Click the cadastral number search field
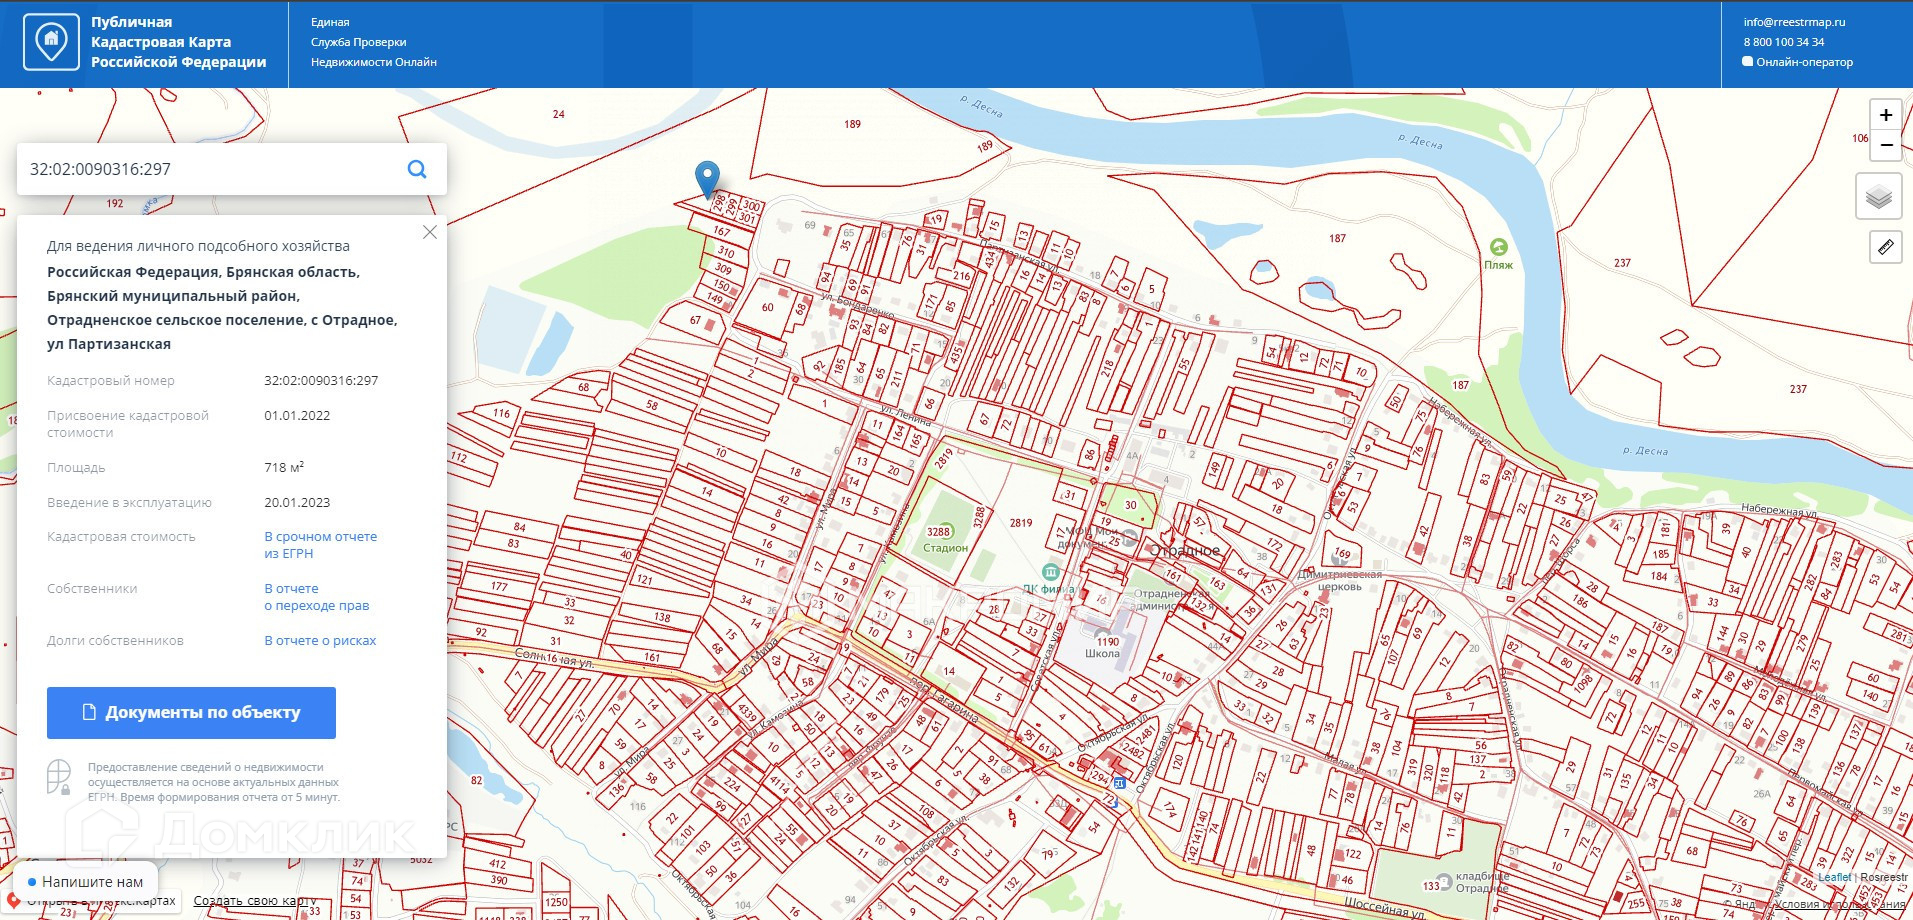This screenshot has width=1913, height=920. click(212, 169)
